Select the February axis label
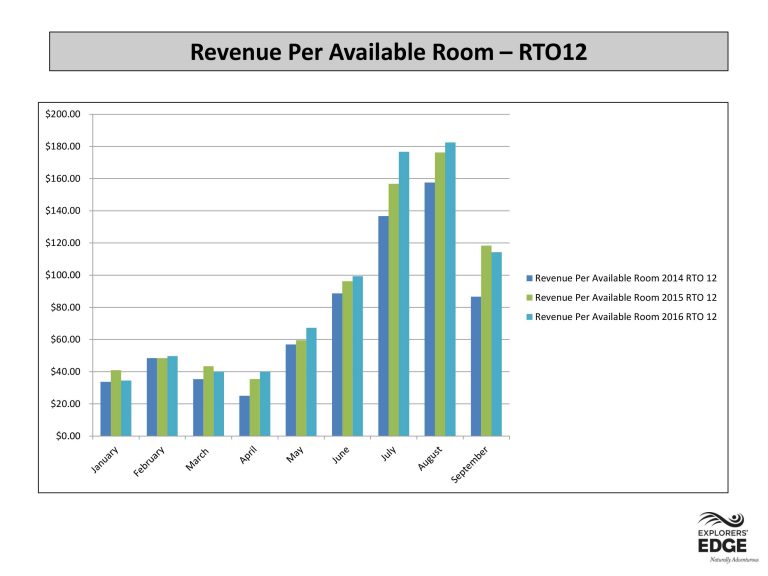Screen dimensions: 768x576 click(x=149, y=461)
